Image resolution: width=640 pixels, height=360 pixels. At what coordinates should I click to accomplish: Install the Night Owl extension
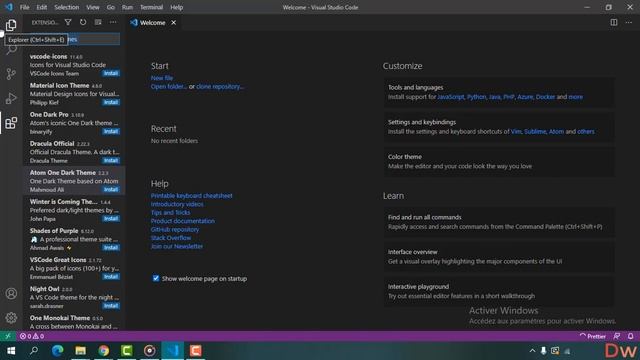click(x=111, y=306)
